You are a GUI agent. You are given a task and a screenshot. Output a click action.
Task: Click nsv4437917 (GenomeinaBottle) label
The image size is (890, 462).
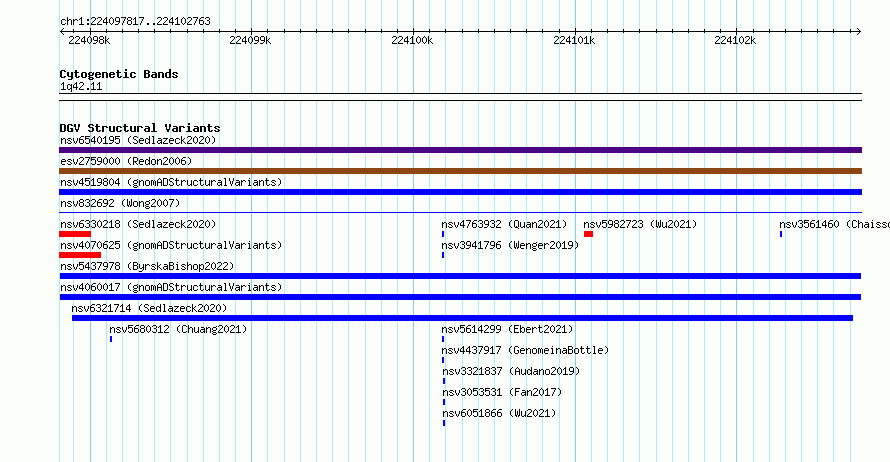(x=525, y=350)
